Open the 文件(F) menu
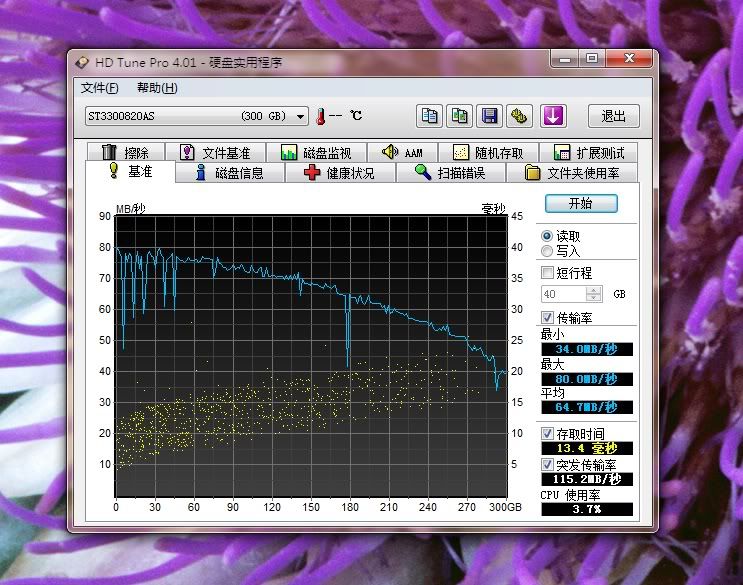This screenshot has height=585, width=743. [99, 88]
